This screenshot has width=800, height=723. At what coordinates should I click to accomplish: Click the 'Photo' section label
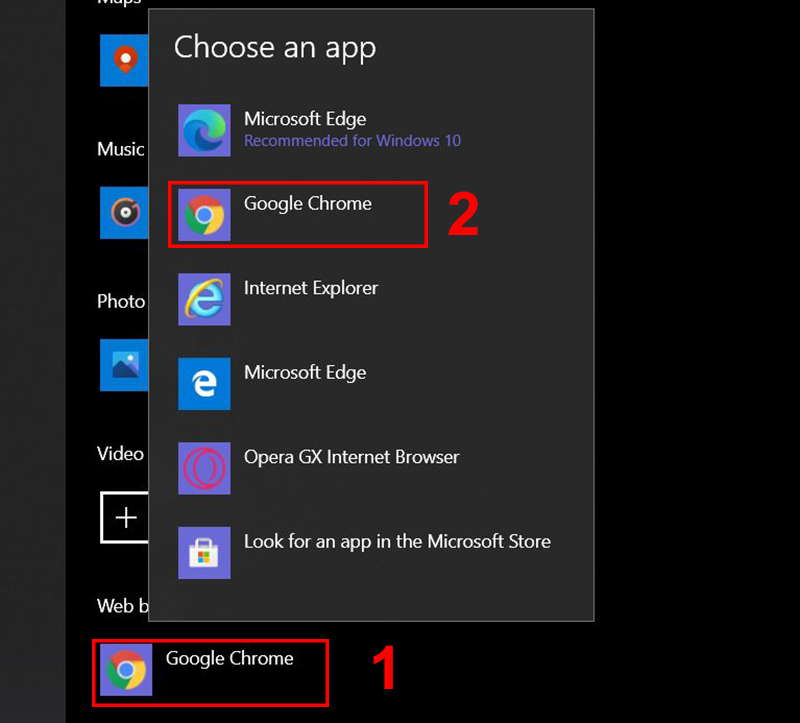[x=121, y=302]
